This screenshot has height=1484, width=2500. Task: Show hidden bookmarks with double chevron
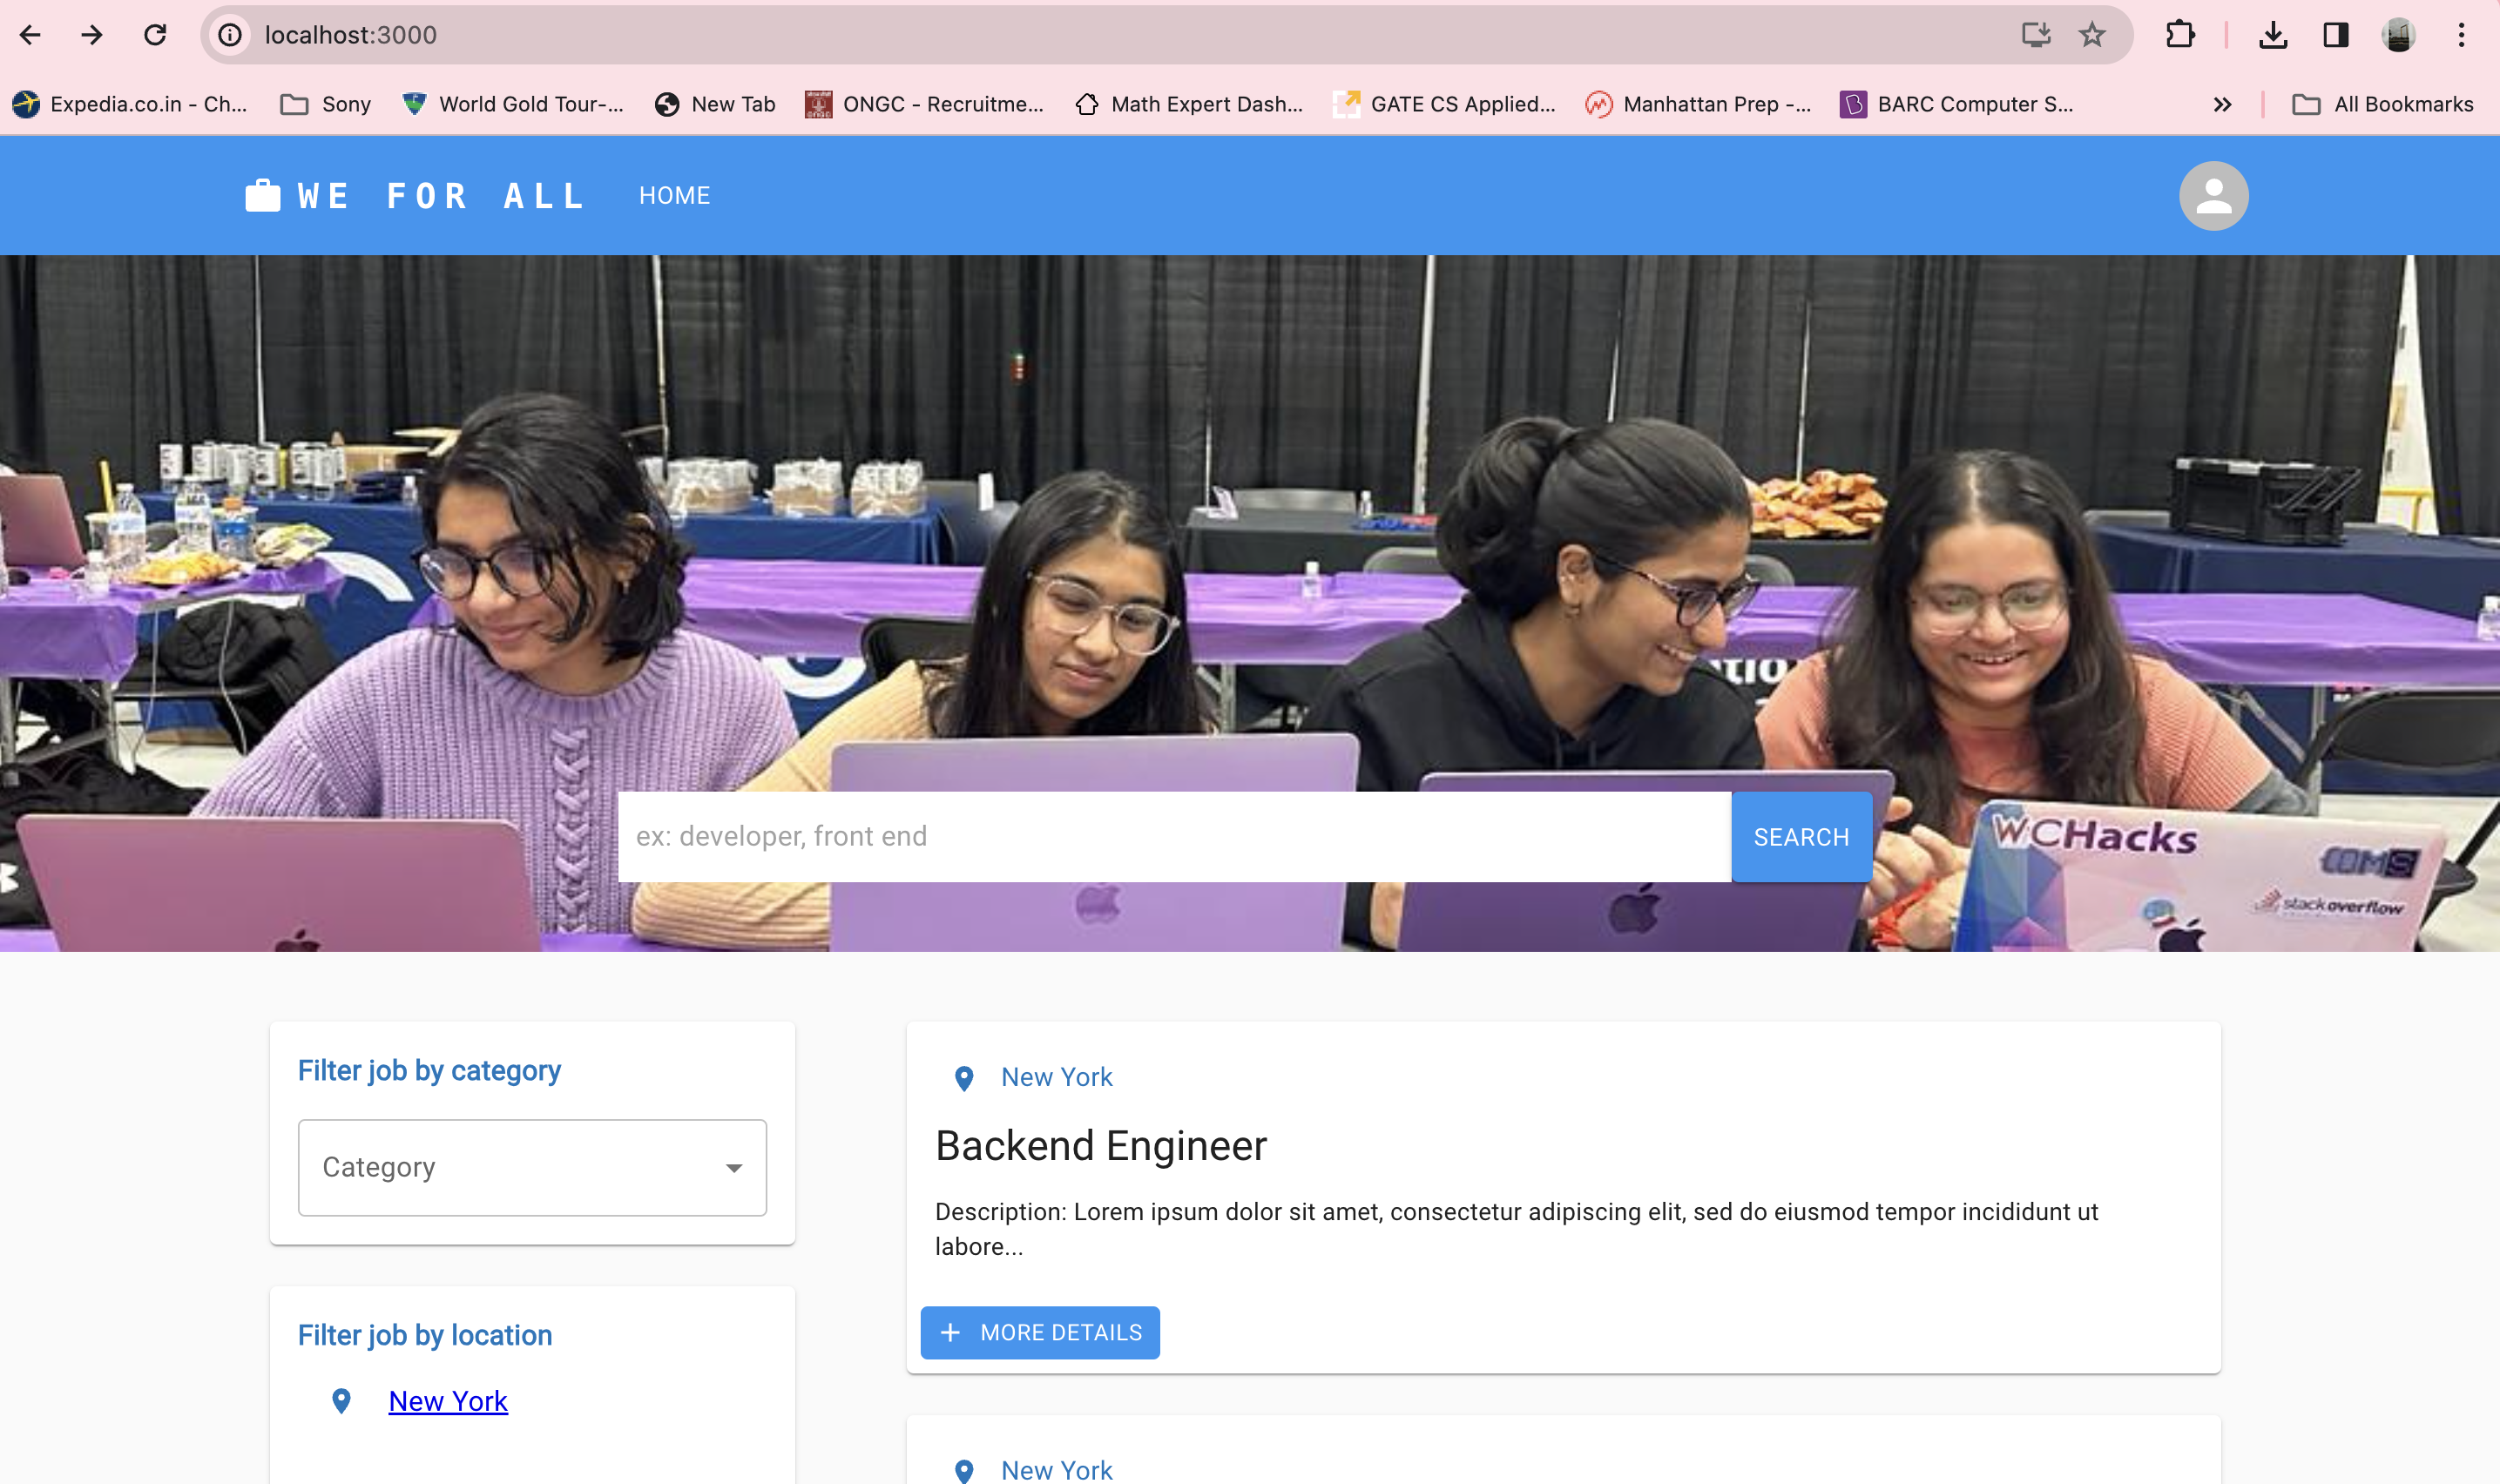point(2222,104)
